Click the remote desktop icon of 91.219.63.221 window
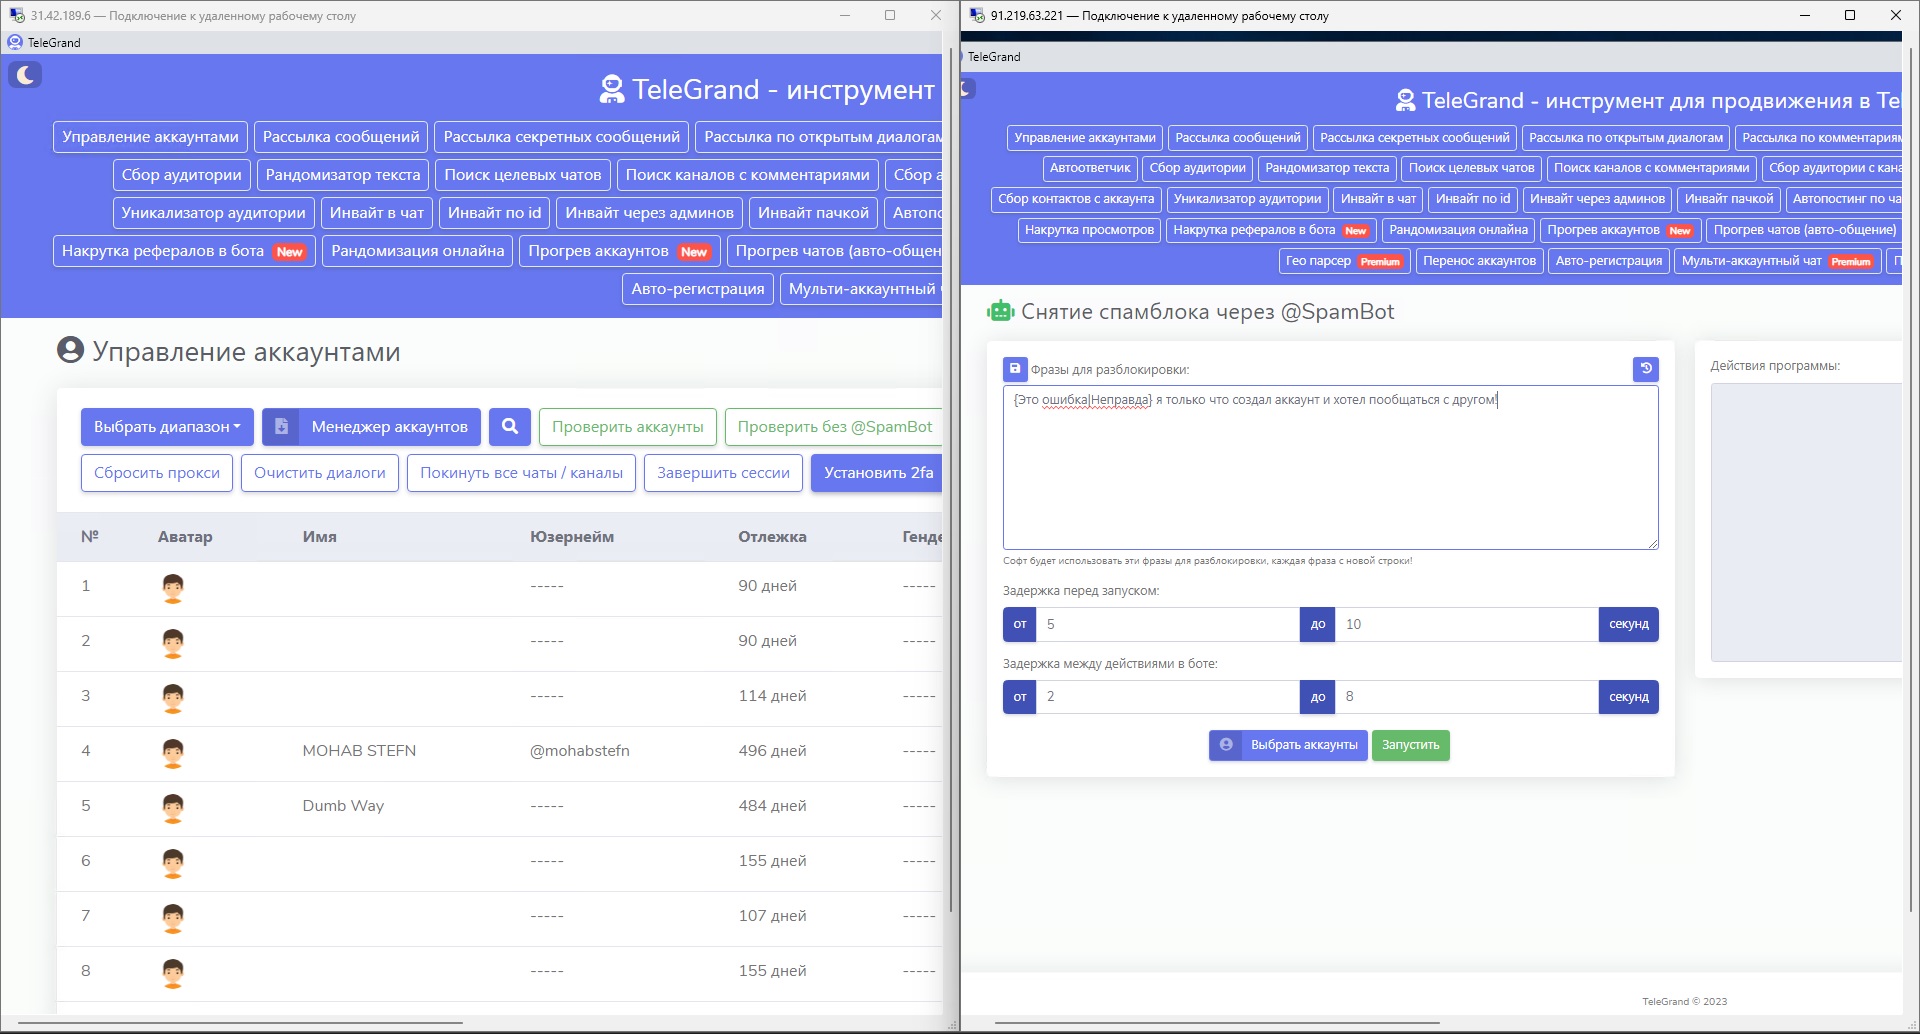 click(x=977, y=15)
